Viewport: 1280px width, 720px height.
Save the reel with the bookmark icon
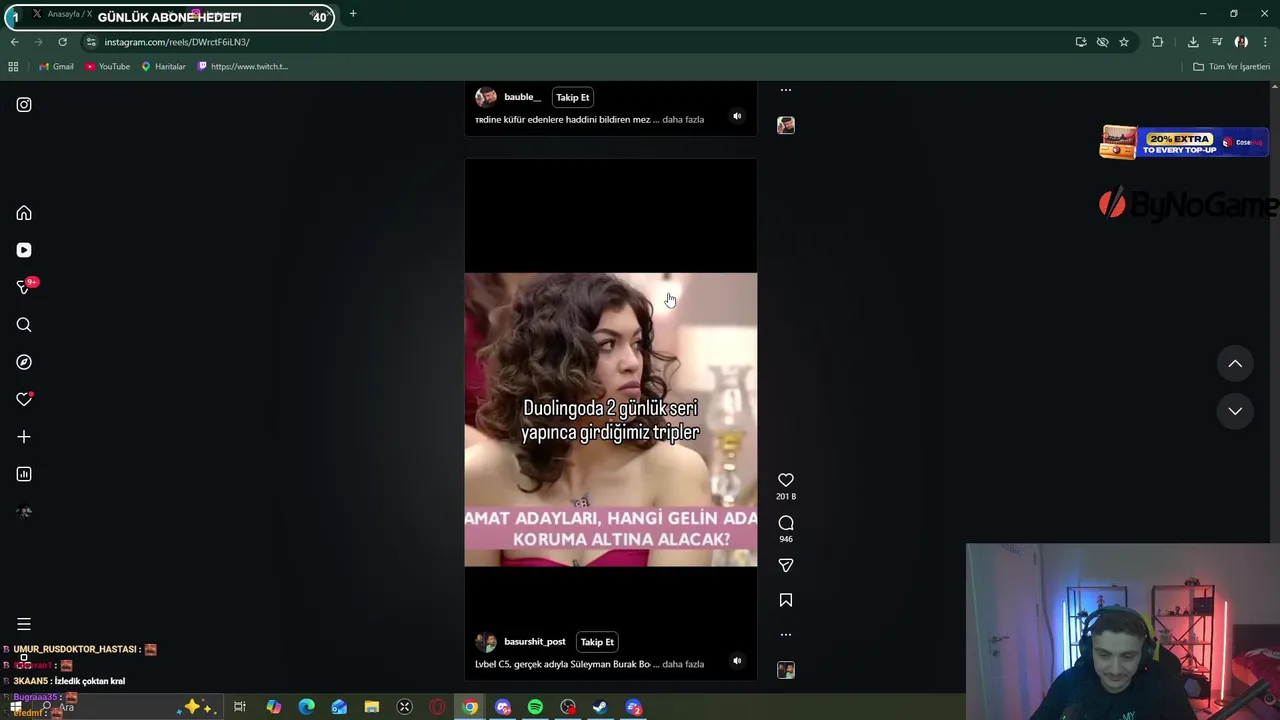tap(786, 600)
